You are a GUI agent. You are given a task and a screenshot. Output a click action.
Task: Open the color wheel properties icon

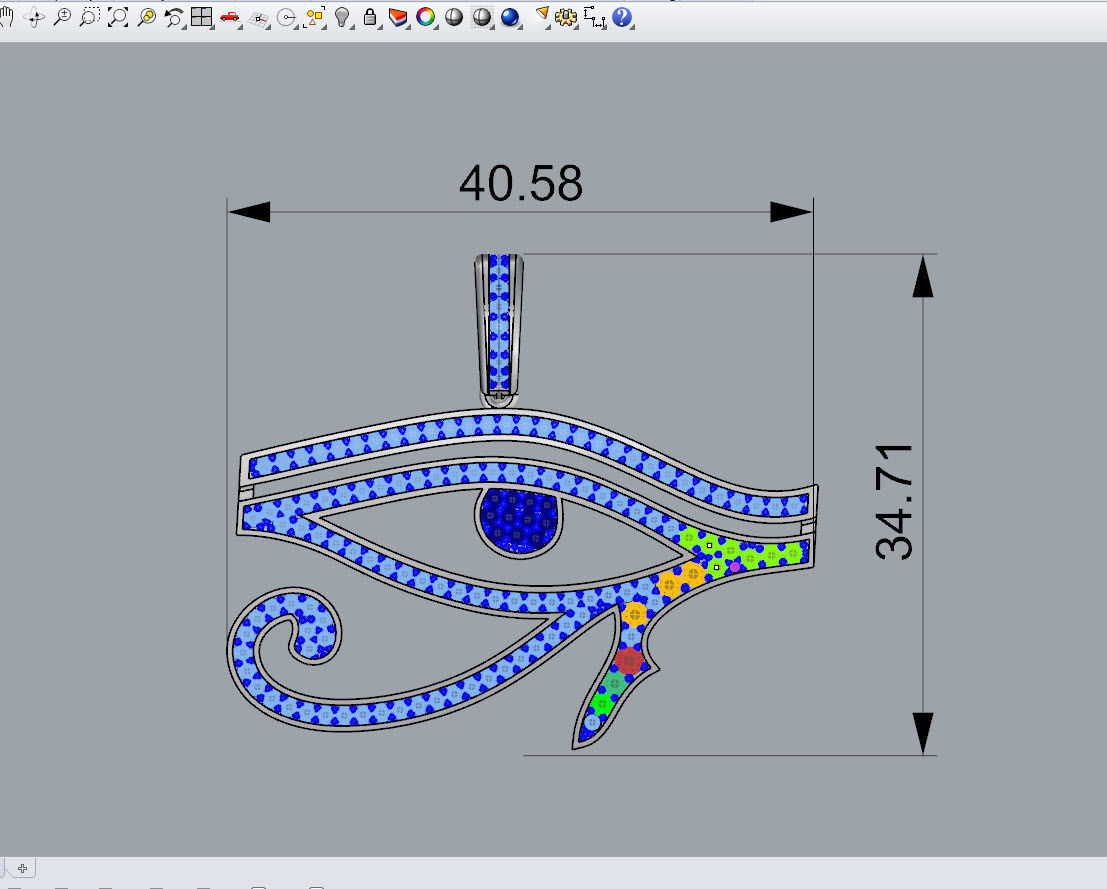[x=425, y=17]
